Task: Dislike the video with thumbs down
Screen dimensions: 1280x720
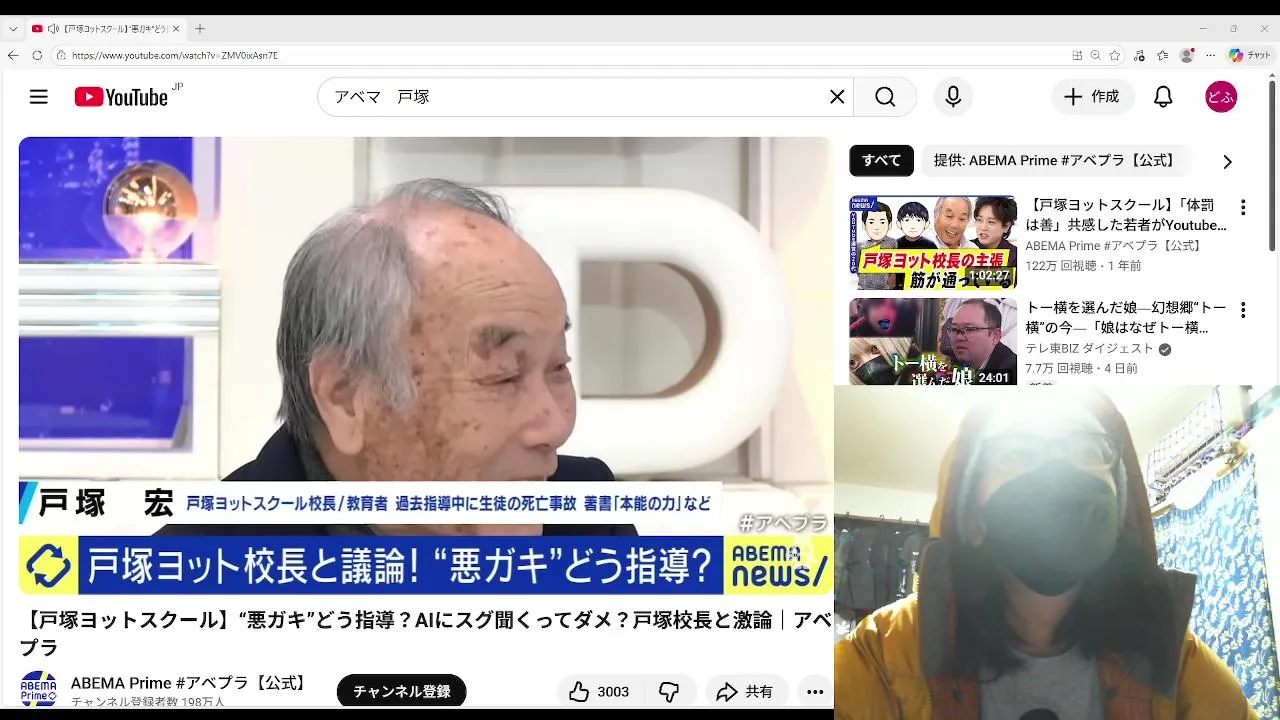Action: tap(669, 692)
